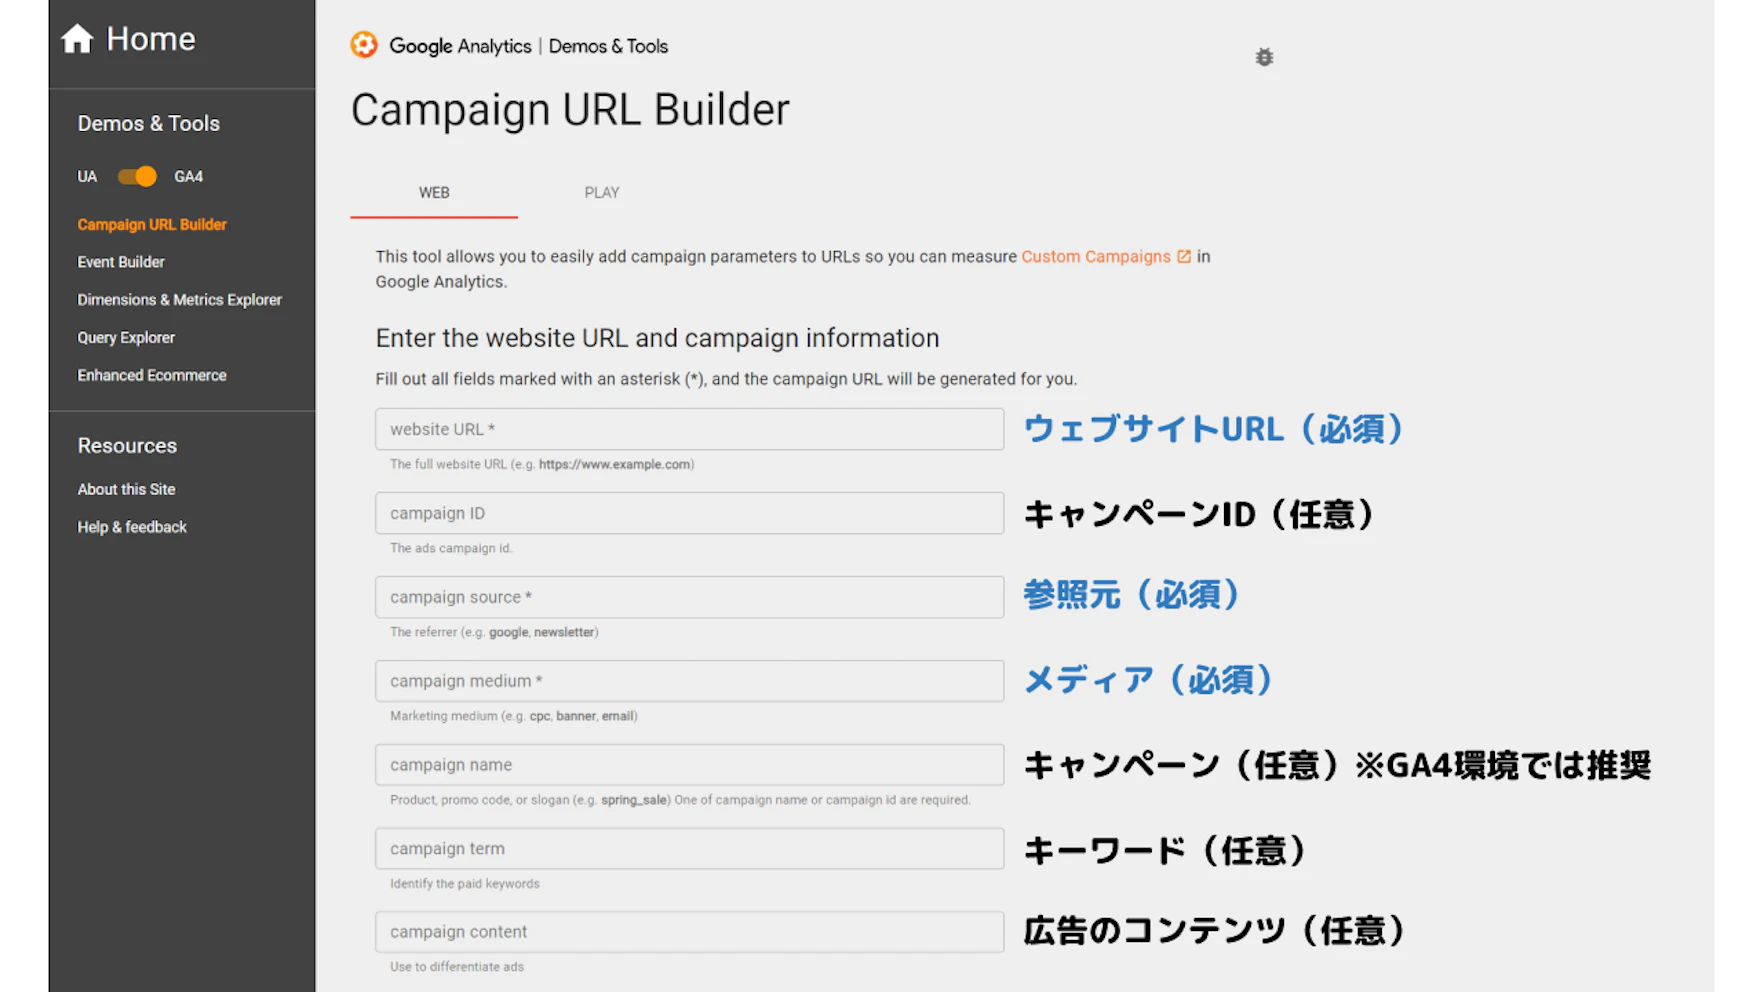This screenshot has height=992, width=1764.
Task: Open Dimensions & Metrics Explorer
Action: [180, 300]
